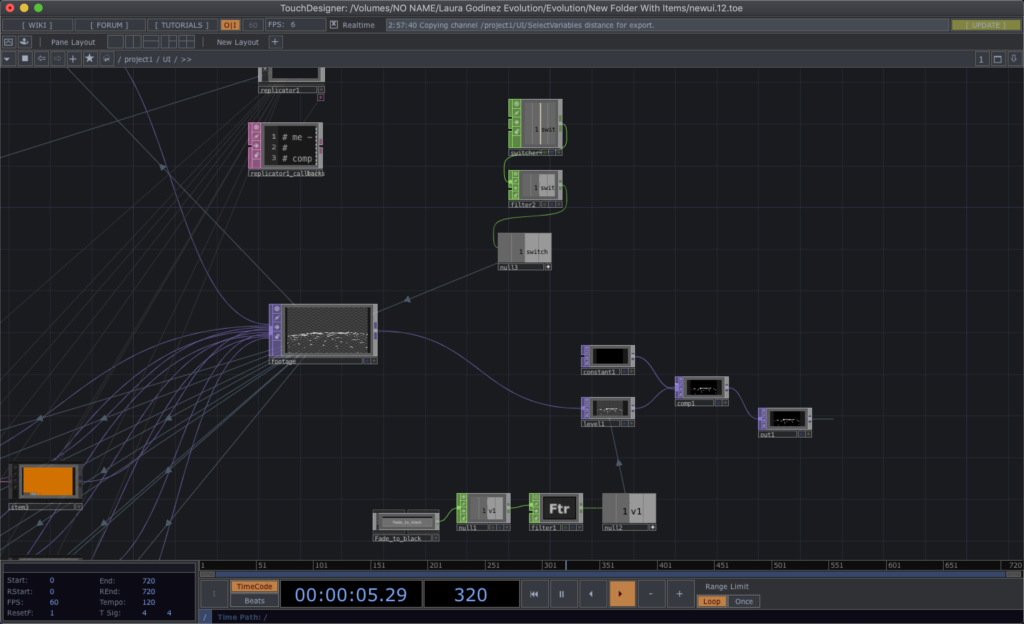This screenshot has height=624, width=1024.
Task: Click the Tempo value 120
Action: [149, 602]
